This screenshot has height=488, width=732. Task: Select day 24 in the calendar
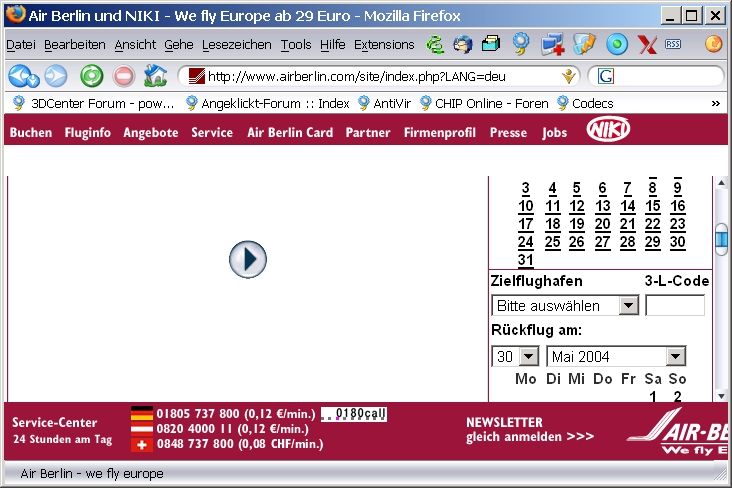tap(525, 242)
